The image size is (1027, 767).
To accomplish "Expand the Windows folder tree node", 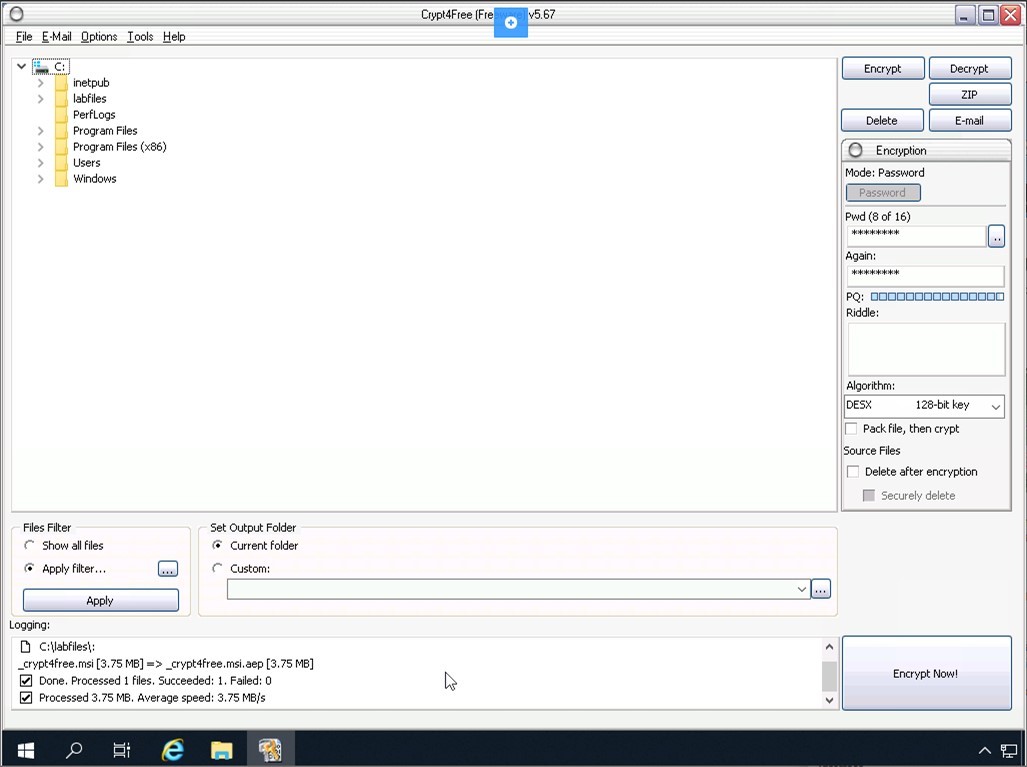I will click(41, 179).
